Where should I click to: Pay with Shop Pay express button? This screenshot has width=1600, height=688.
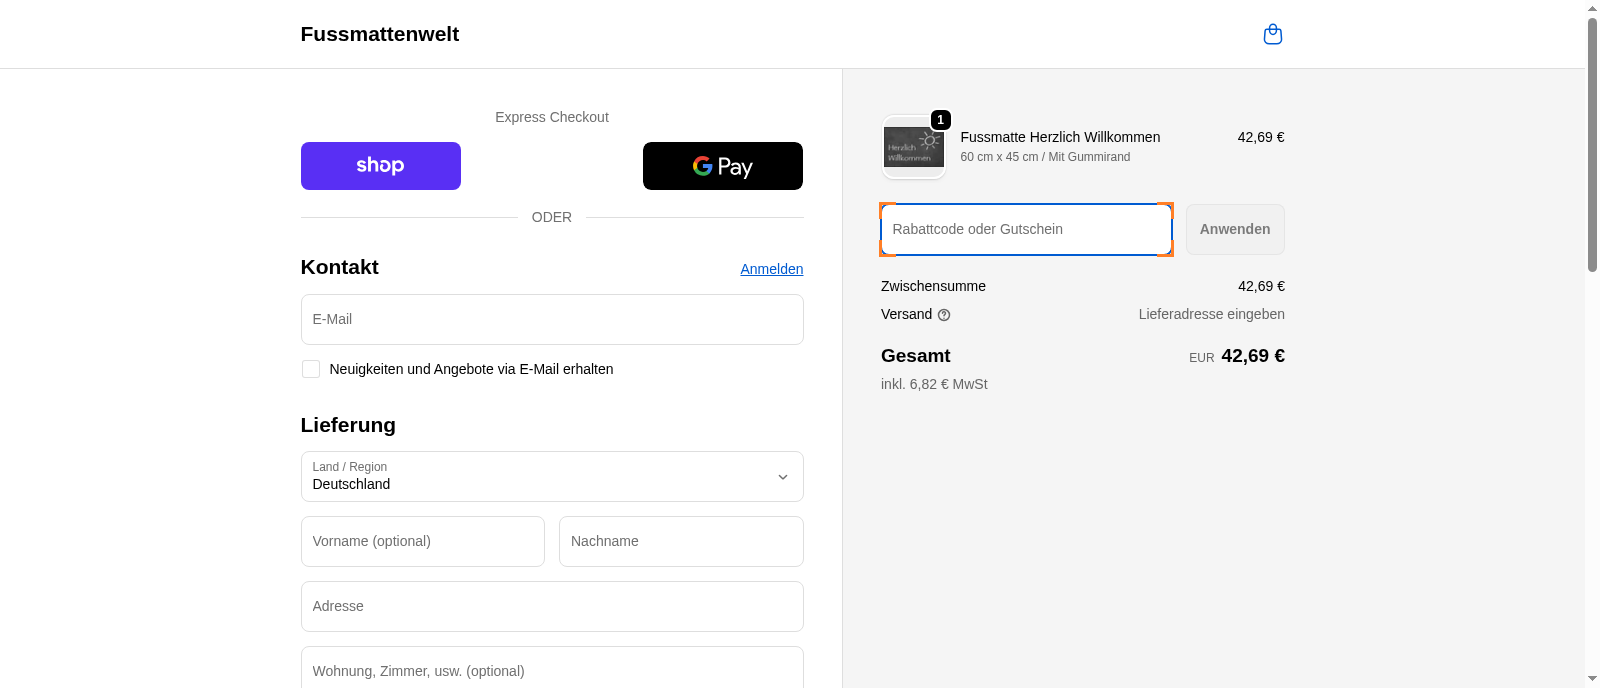[x=380, y=166]
